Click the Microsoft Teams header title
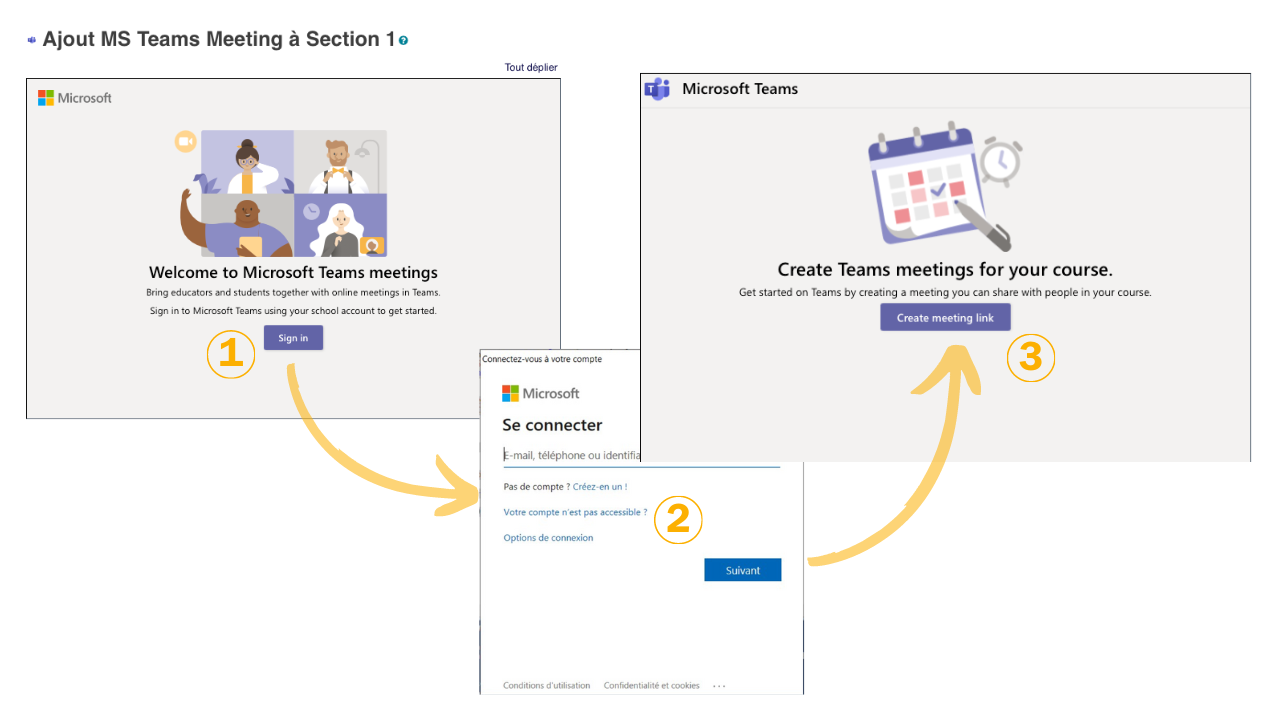This screenshot has width=1280, height=720. pyautogui.click(x=740, y=89)
